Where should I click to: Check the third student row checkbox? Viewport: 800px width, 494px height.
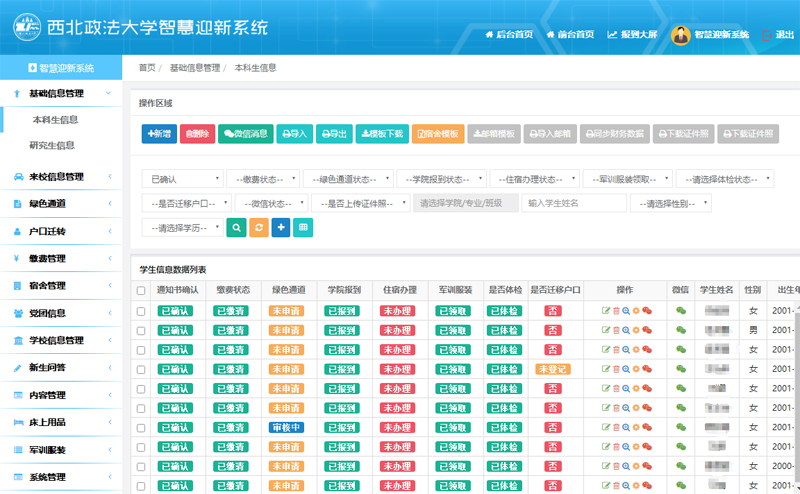coord(141,350)
